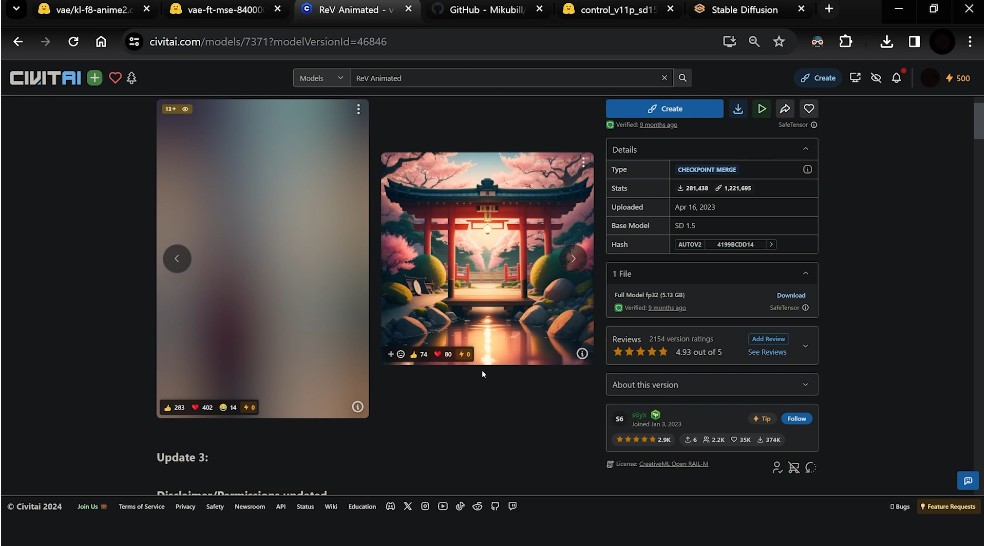Click heart 402 reaction on blurred image
The width and height of the screenshot is (984, 546).
pyautogui.click(x=202, y=407)
